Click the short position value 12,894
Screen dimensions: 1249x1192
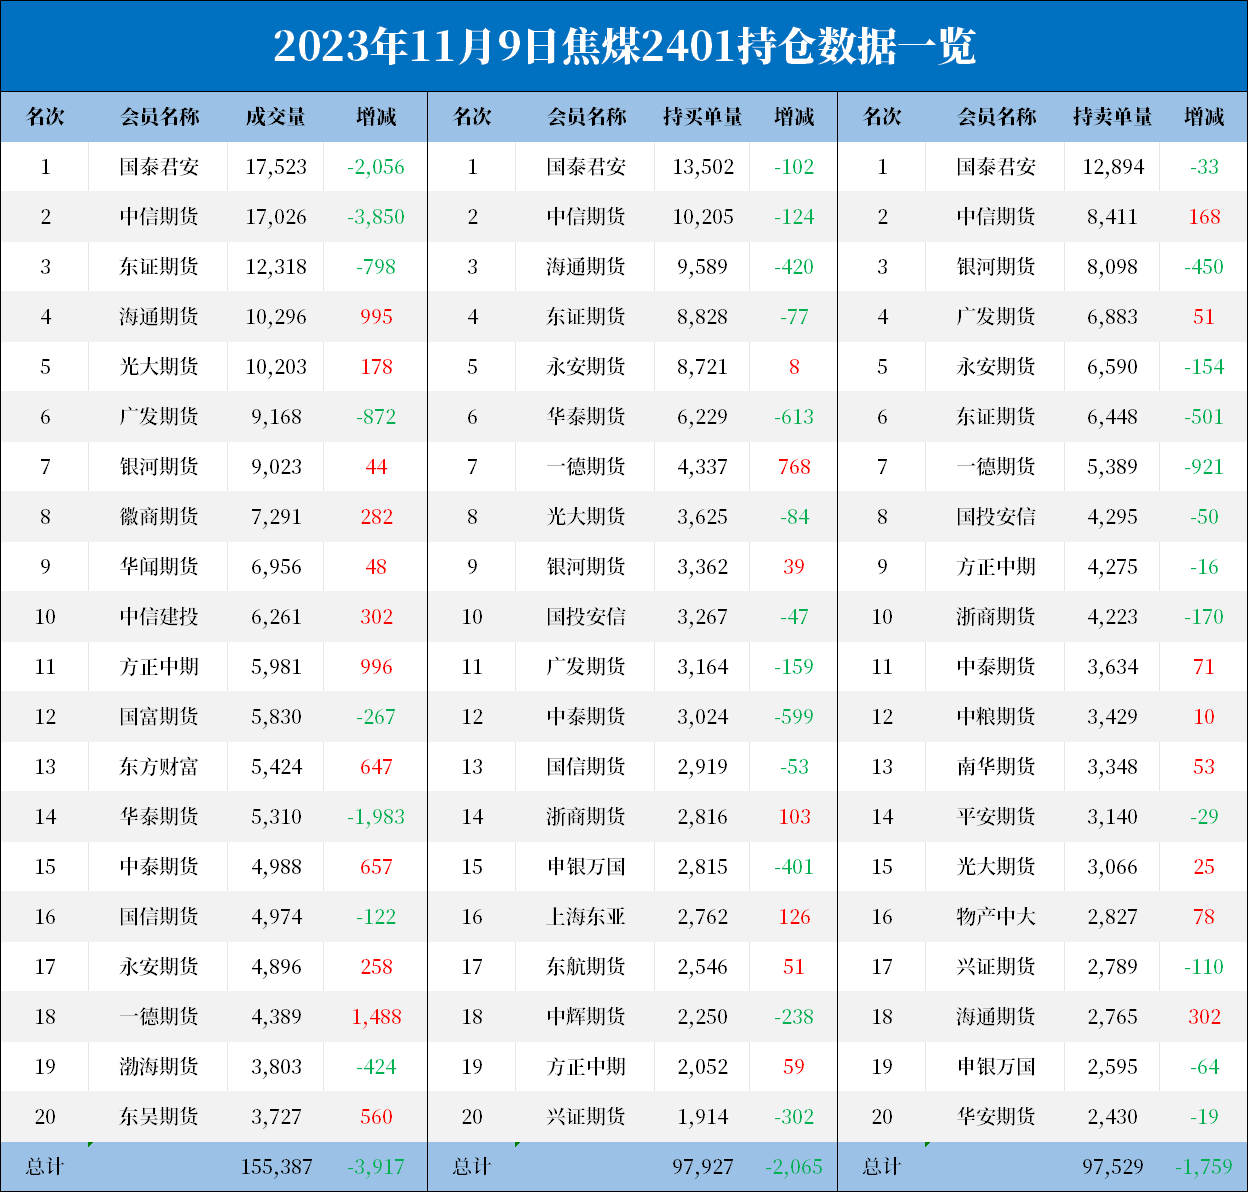click(1113, 167)
